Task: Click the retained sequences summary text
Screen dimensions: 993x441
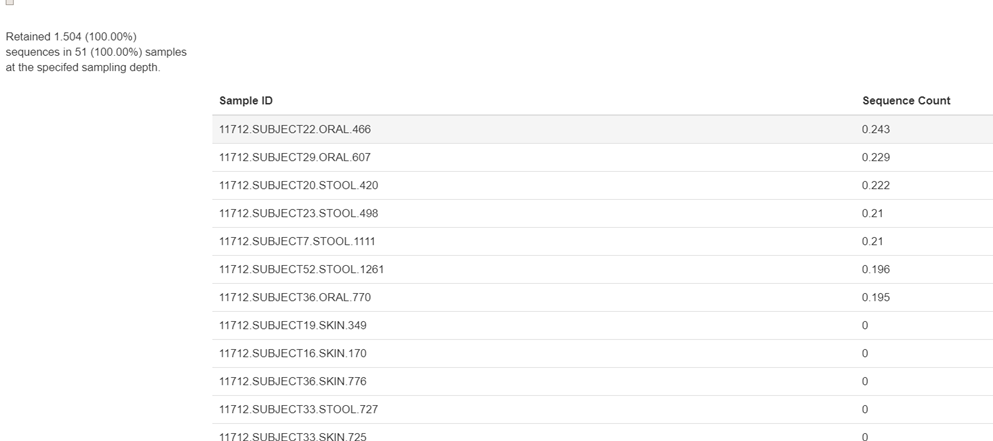Action: 96,52
